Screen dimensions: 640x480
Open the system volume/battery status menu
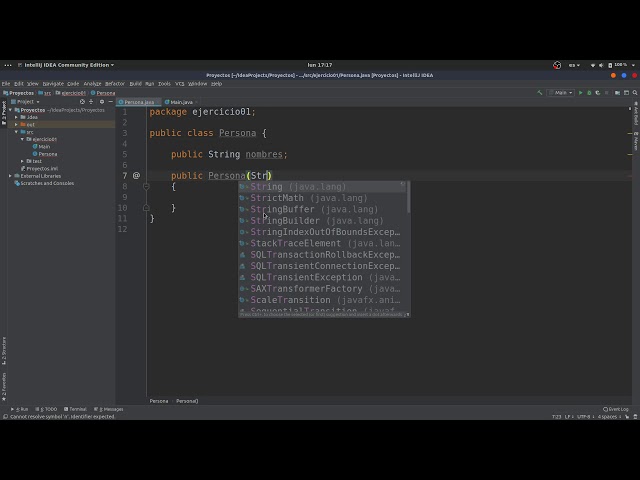[x=613, y=65]
